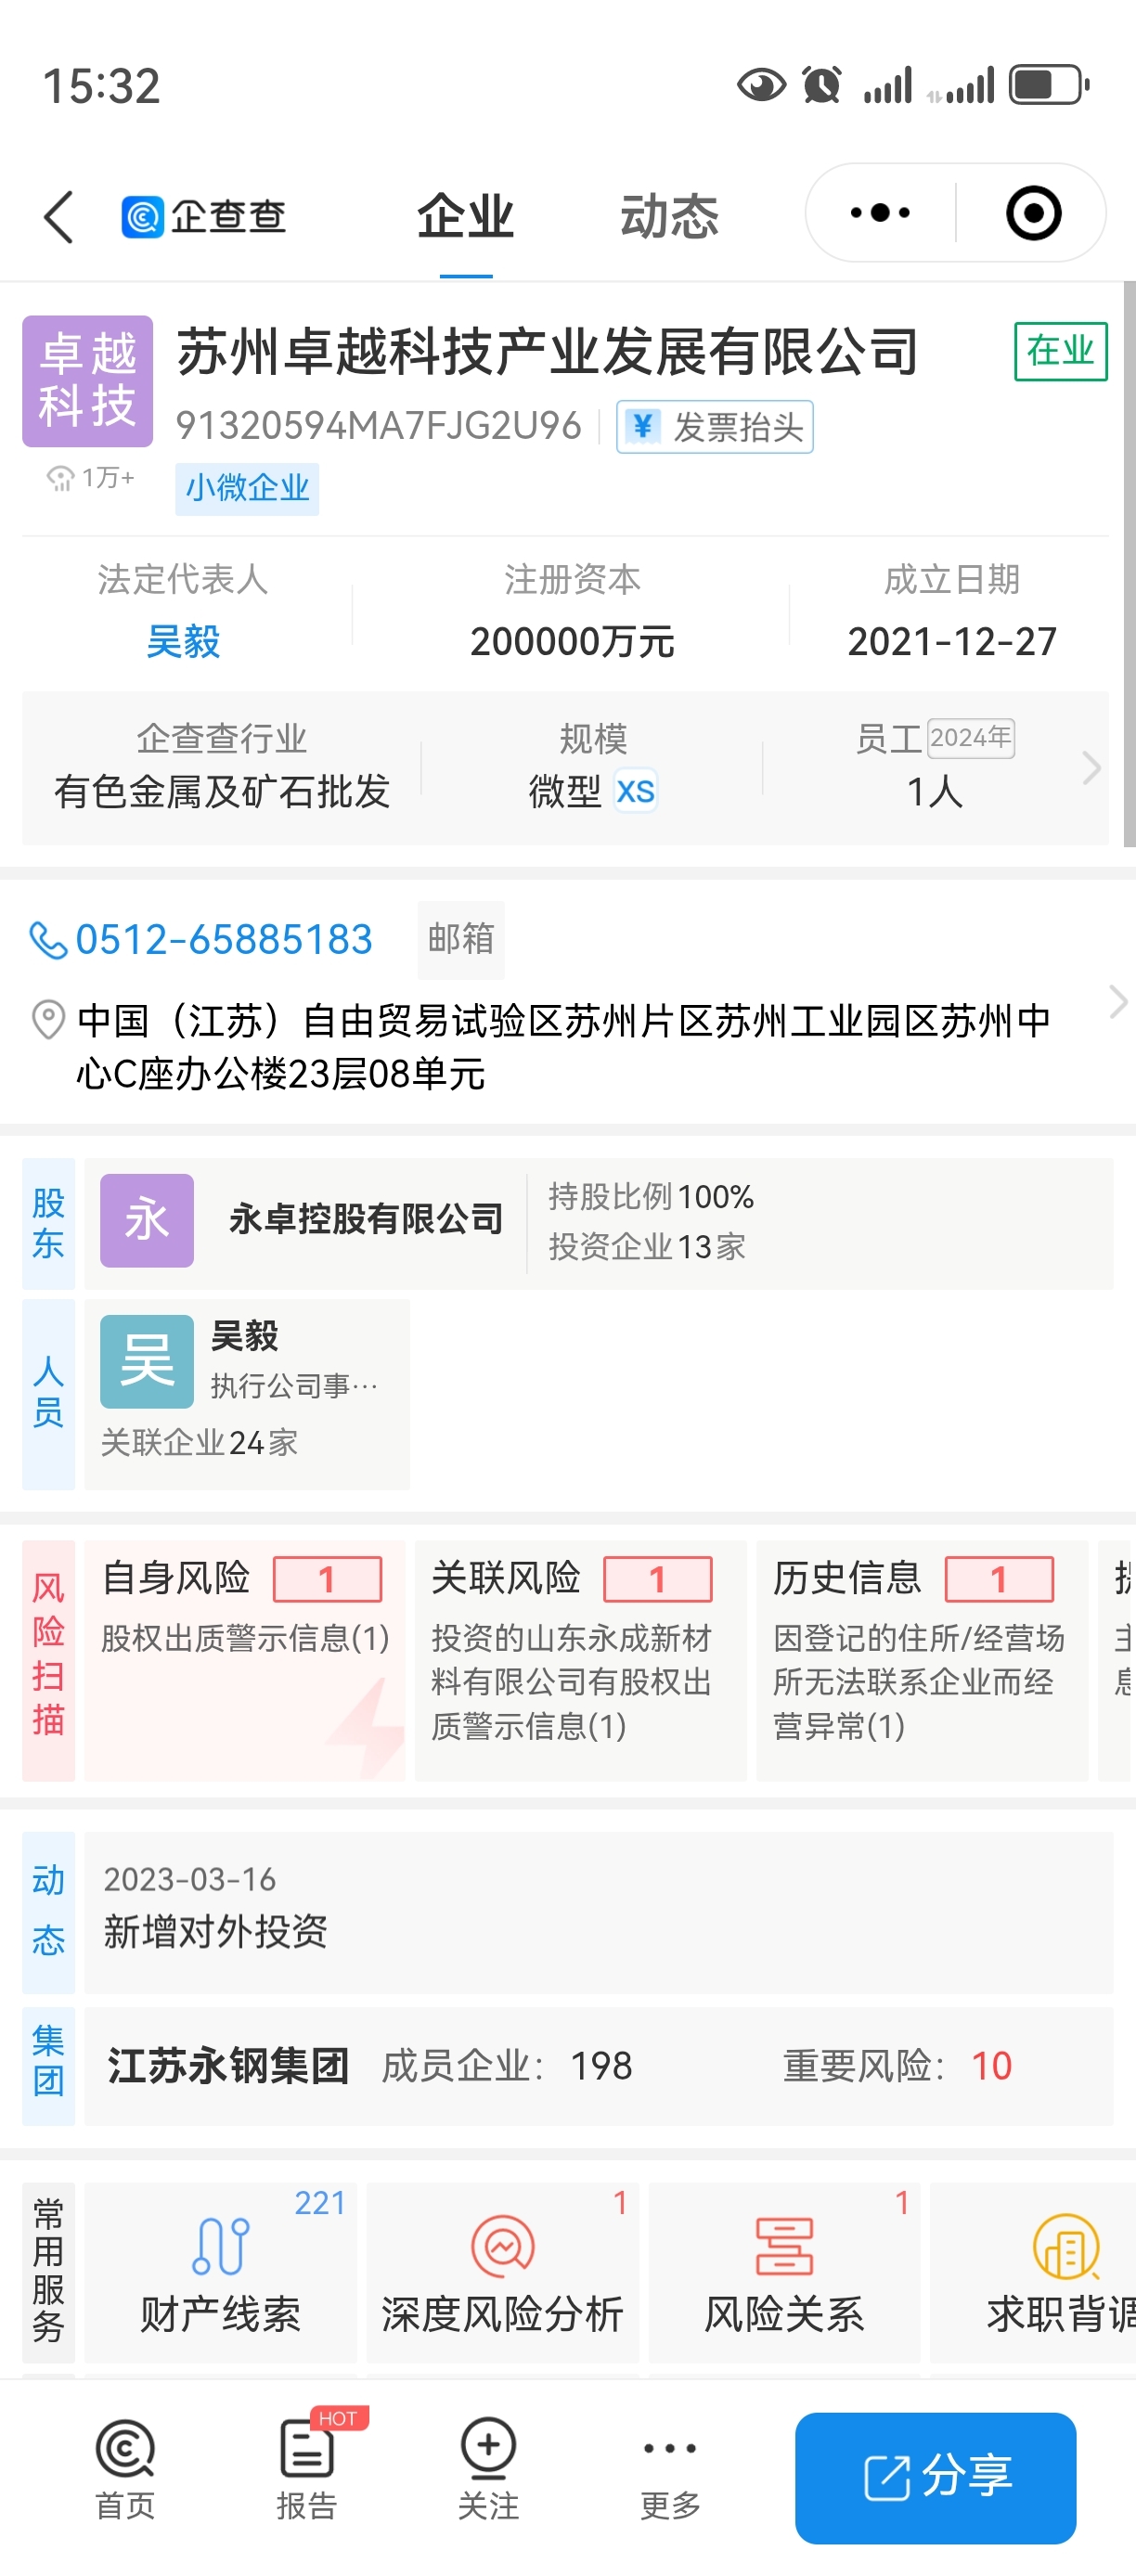The width and height of the screenshot is (1136, 2576).
Task: Open the mini-program three-dot menu
Action: 880,213
